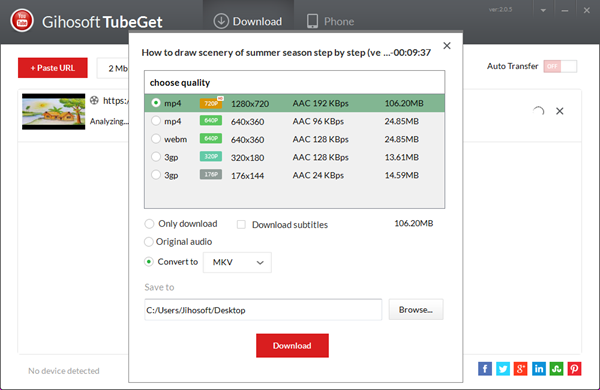Choose the webm 640x360 quality option

(294, 139)
